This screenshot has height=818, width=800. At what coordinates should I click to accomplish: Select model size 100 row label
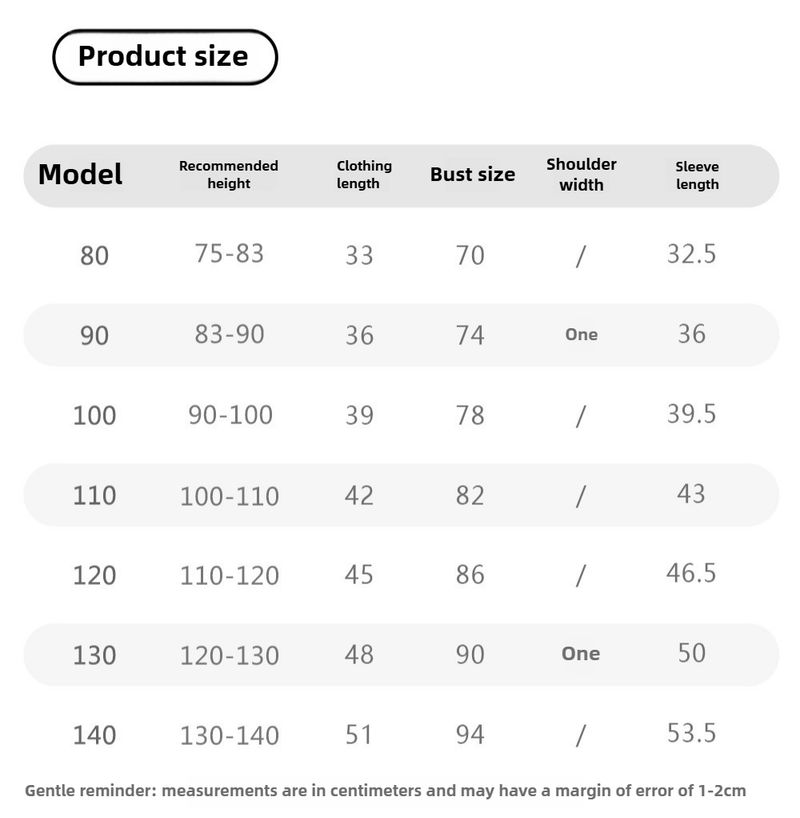[94, 415]
